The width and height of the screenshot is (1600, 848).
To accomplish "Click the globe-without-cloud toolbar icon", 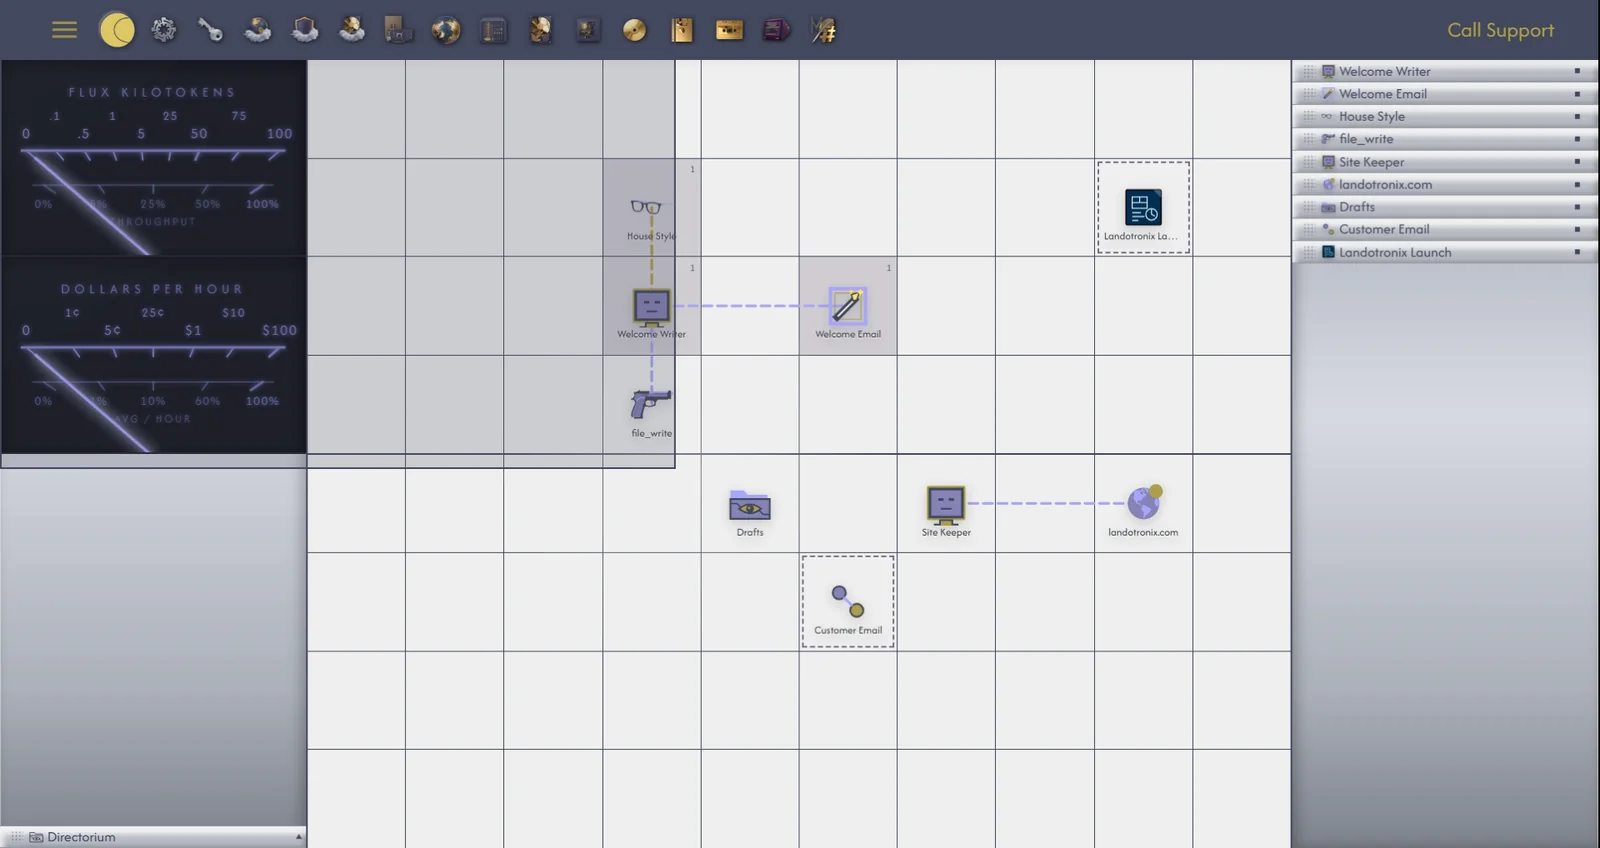I will (446, 30).
